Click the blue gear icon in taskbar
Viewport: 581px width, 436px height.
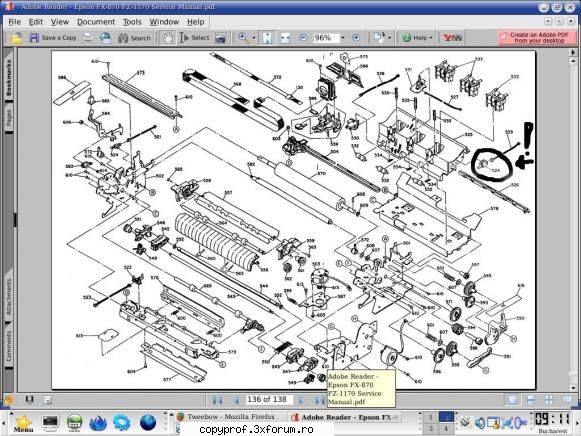pyautogui.click(x=122, y=423)
